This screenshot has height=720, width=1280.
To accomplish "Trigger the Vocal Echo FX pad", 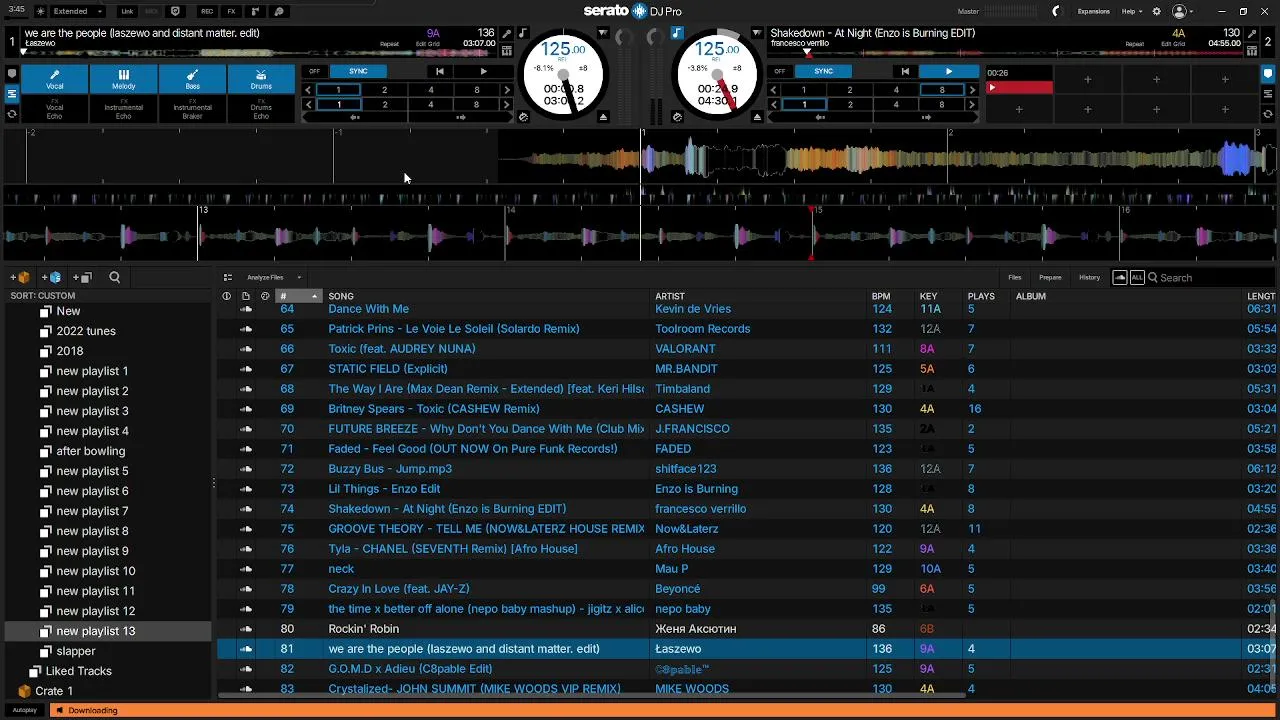I will point(54,109).
